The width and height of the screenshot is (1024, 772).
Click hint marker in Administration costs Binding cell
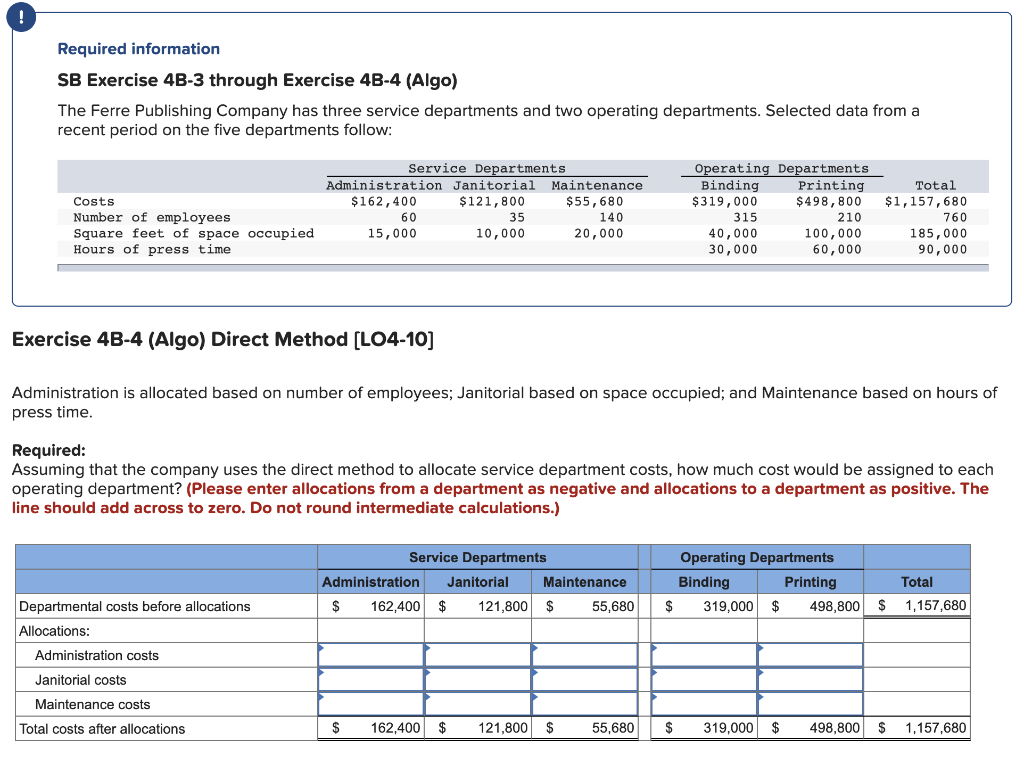[x=652, y=649]
